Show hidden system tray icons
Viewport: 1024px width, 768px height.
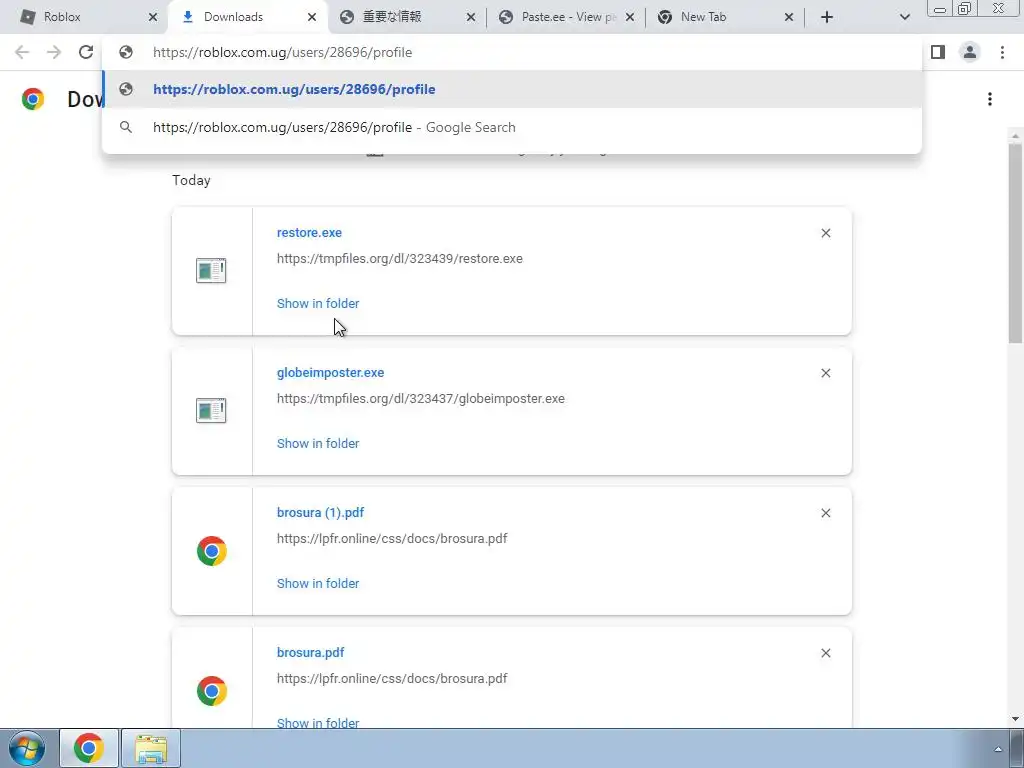998,749
